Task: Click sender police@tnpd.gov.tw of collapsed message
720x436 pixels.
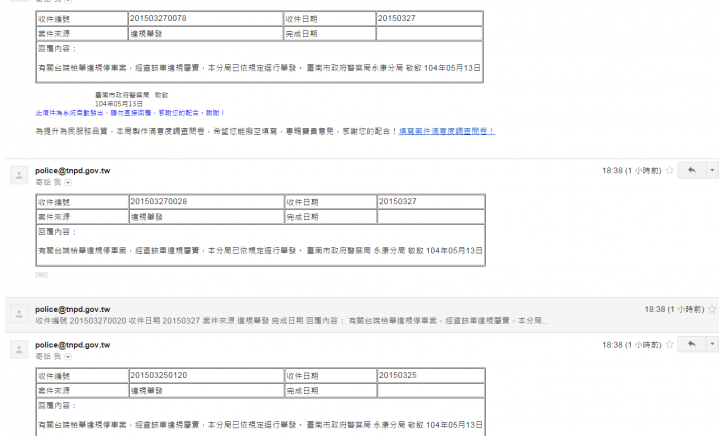Action: [73, 309]
